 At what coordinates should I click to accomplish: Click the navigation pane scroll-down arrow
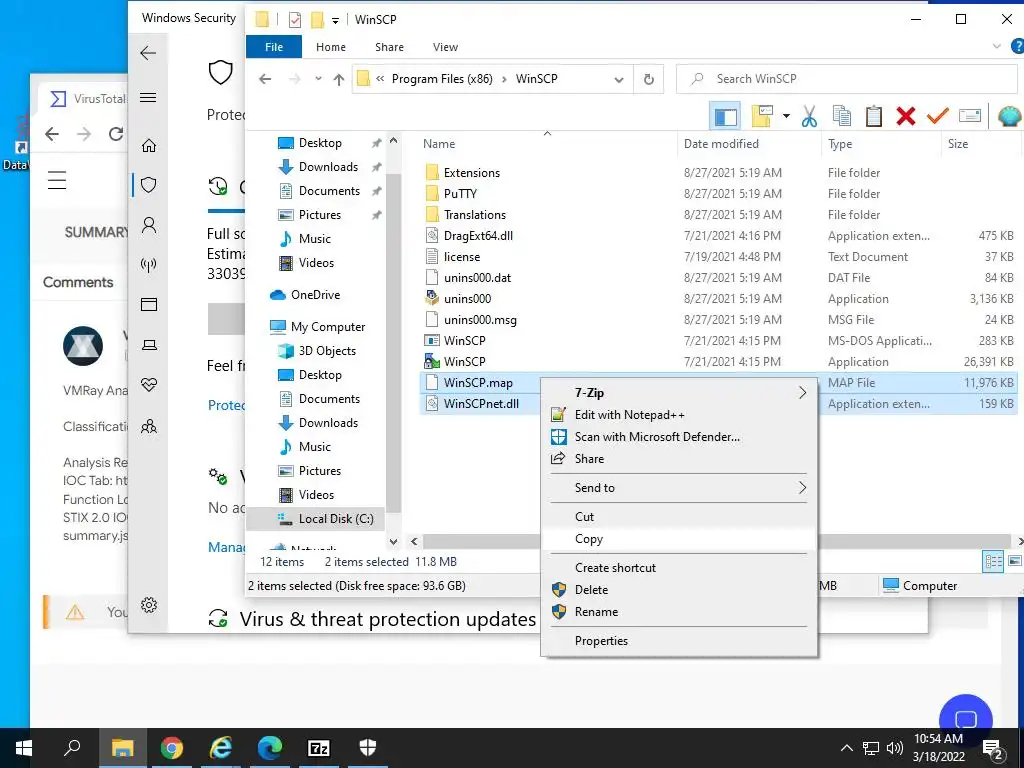[x=393, y=541]
